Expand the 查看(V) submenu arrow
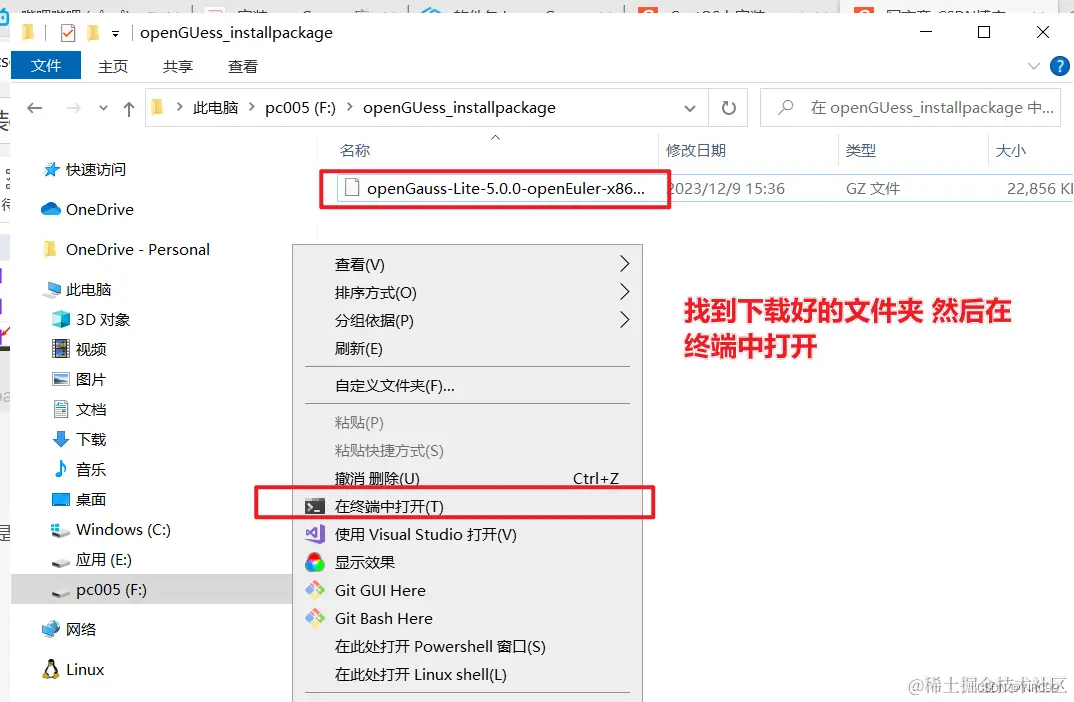Screen dimensions: 1074x702 click(625, 264)
